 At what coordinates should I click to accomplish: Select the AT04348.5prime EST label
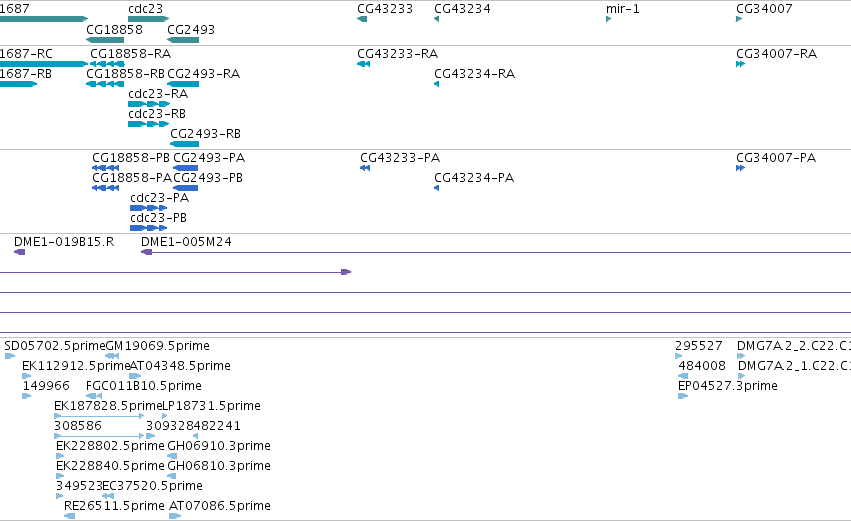coord(180,366)
